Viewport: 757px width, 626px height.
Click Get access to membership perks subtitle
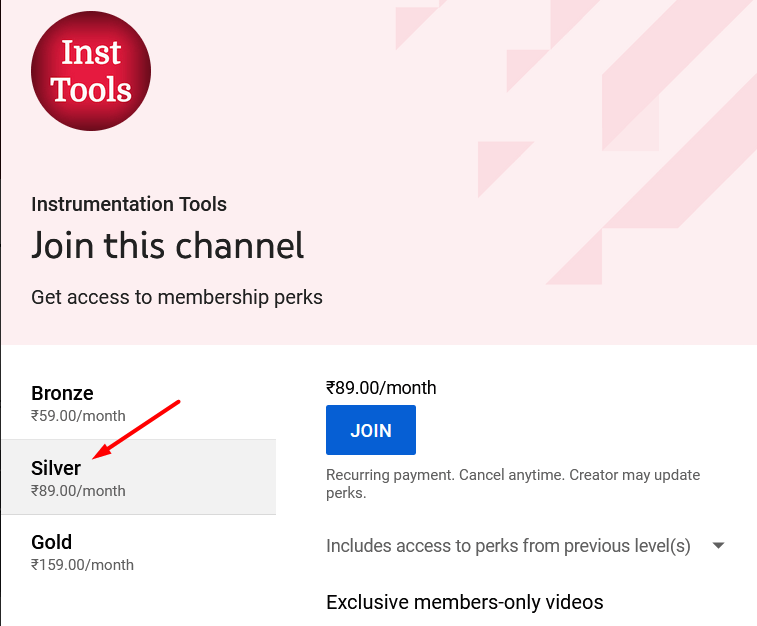coord(177,297)
